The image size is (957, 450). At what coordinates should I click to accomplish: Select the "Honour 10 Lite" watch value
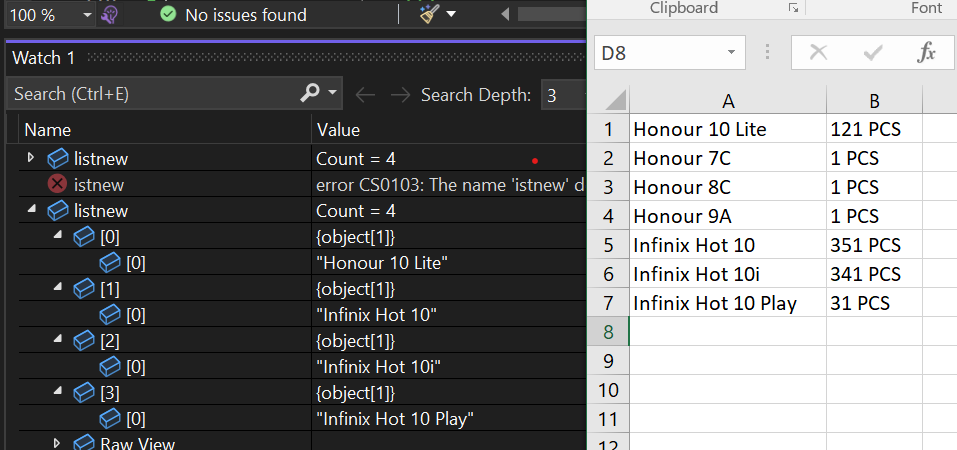click(382, 263)
